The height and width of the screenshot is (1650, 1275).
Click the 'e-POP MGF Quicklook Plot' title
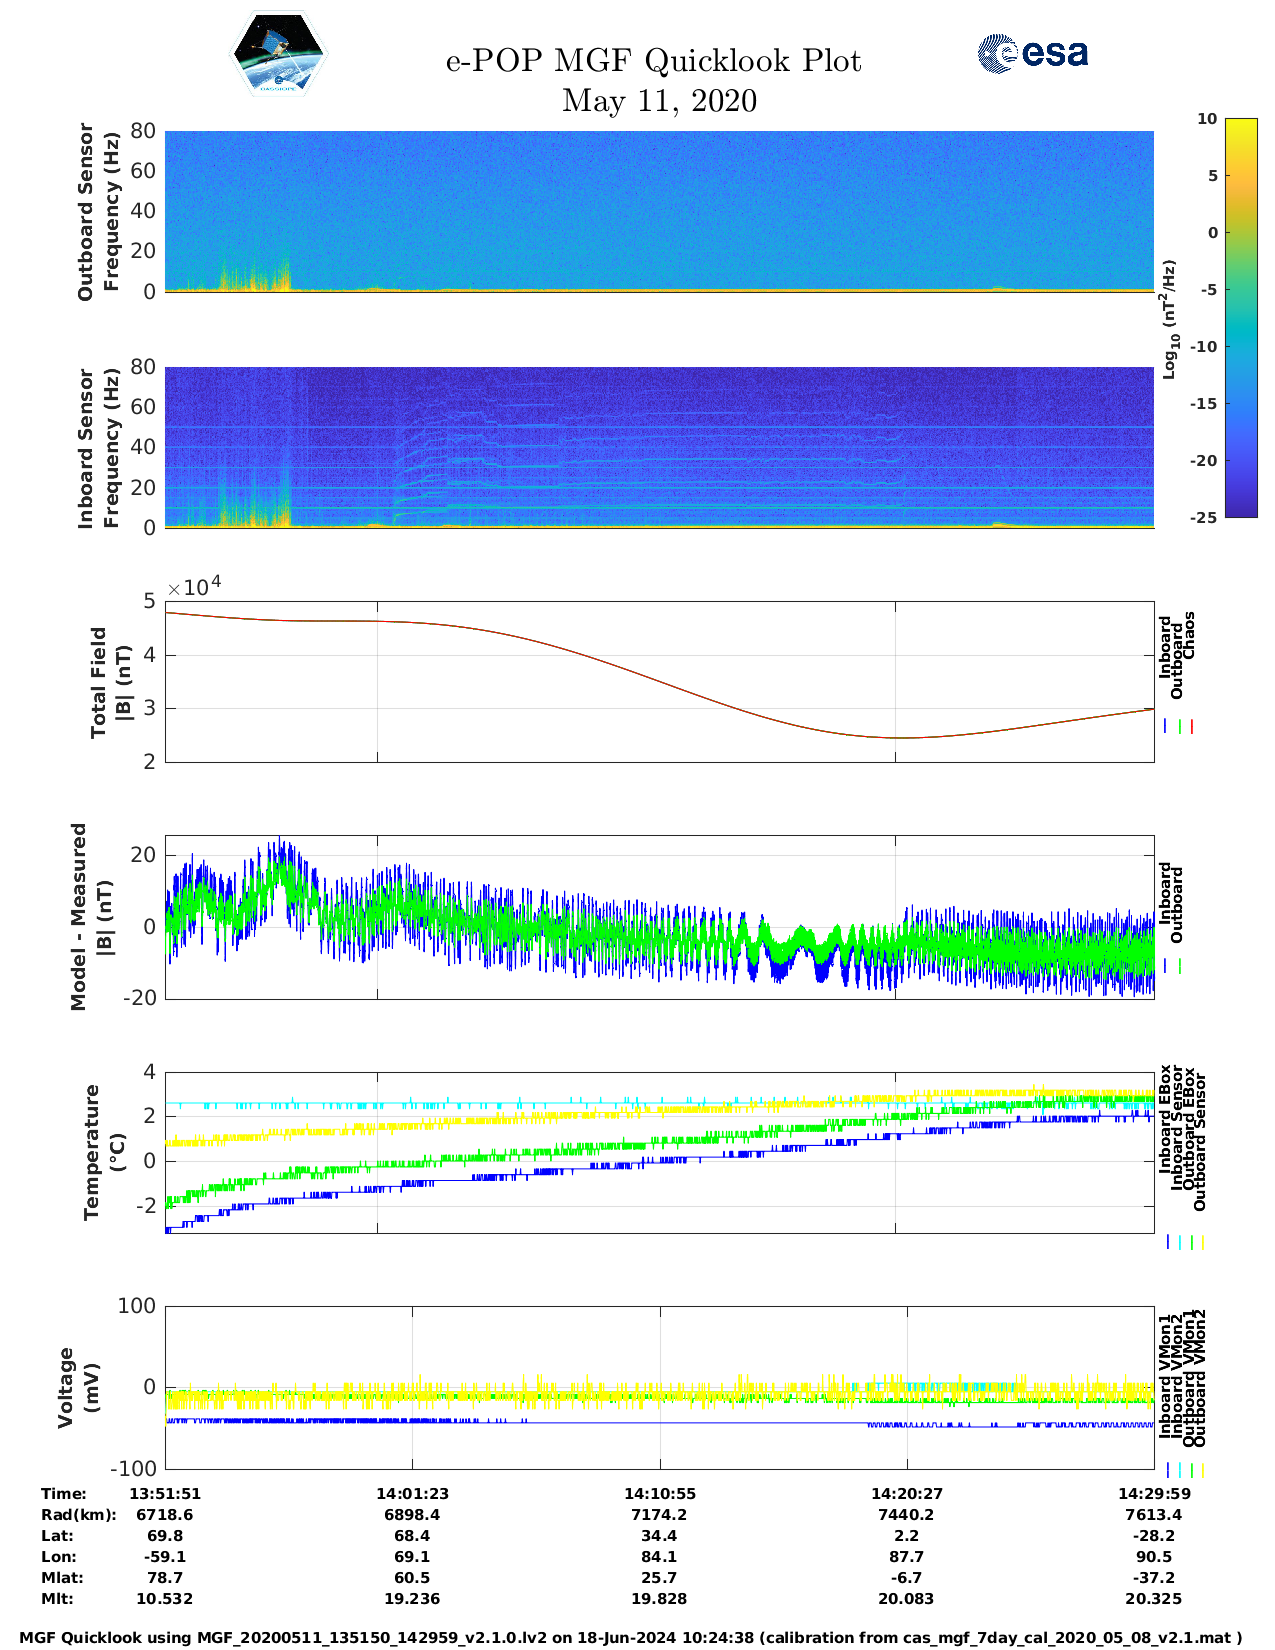(653, 61)
